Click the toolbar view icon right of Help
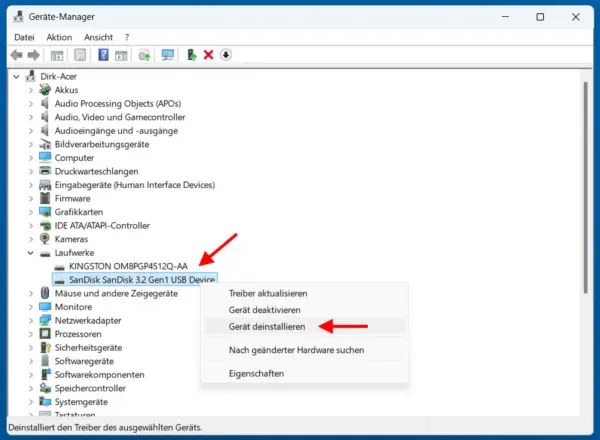The width and height of the screenshot is (600, 440). pos(121,55)
